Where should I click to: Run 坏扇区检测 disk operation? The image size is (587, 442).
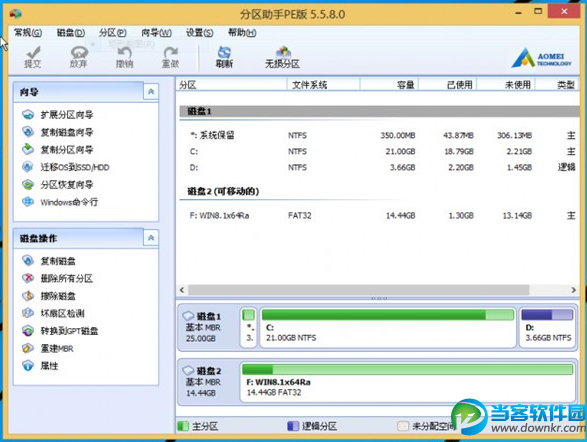tap(63, 313)
